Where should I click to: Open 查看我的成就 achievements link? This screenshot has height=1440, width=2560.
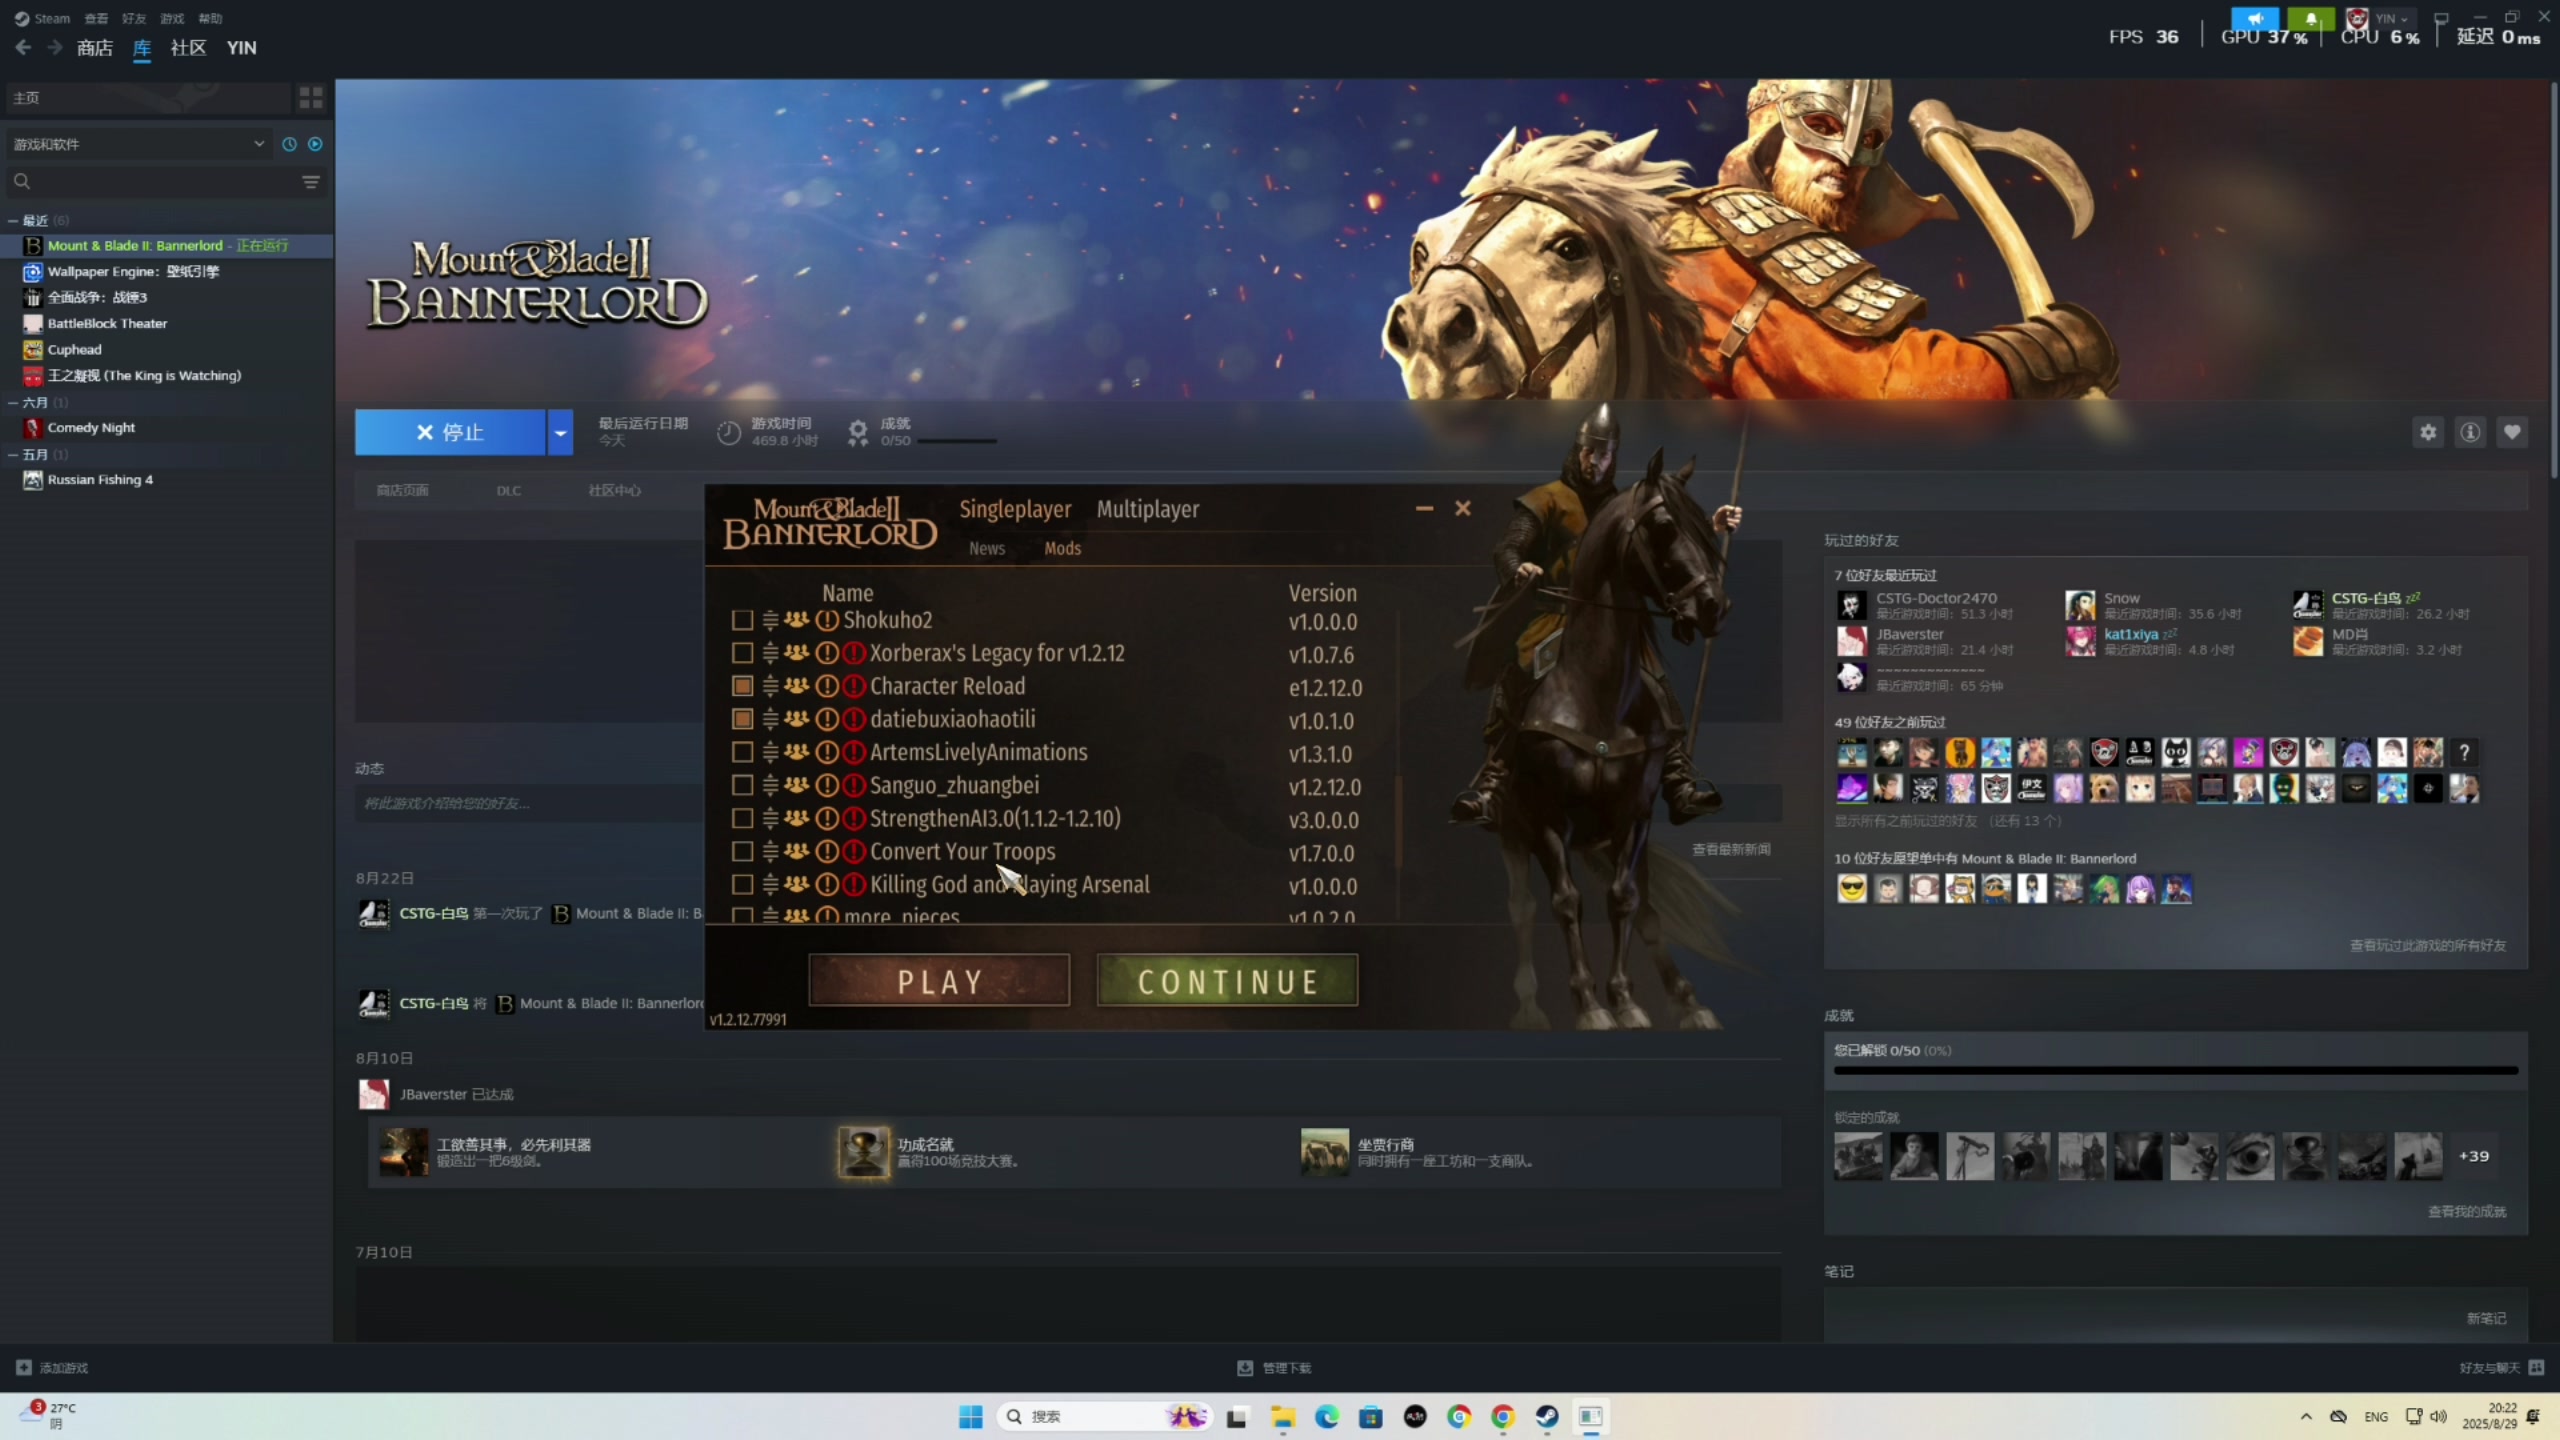coord(2467,1211)
